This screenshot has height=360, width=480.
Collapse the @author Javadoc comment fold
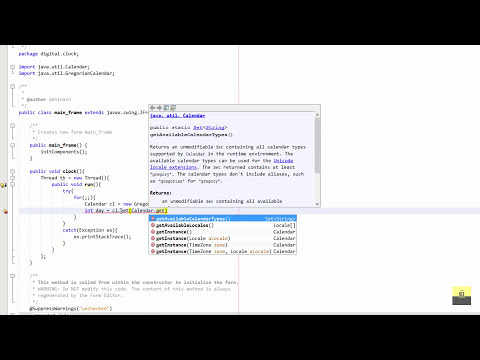13,86
